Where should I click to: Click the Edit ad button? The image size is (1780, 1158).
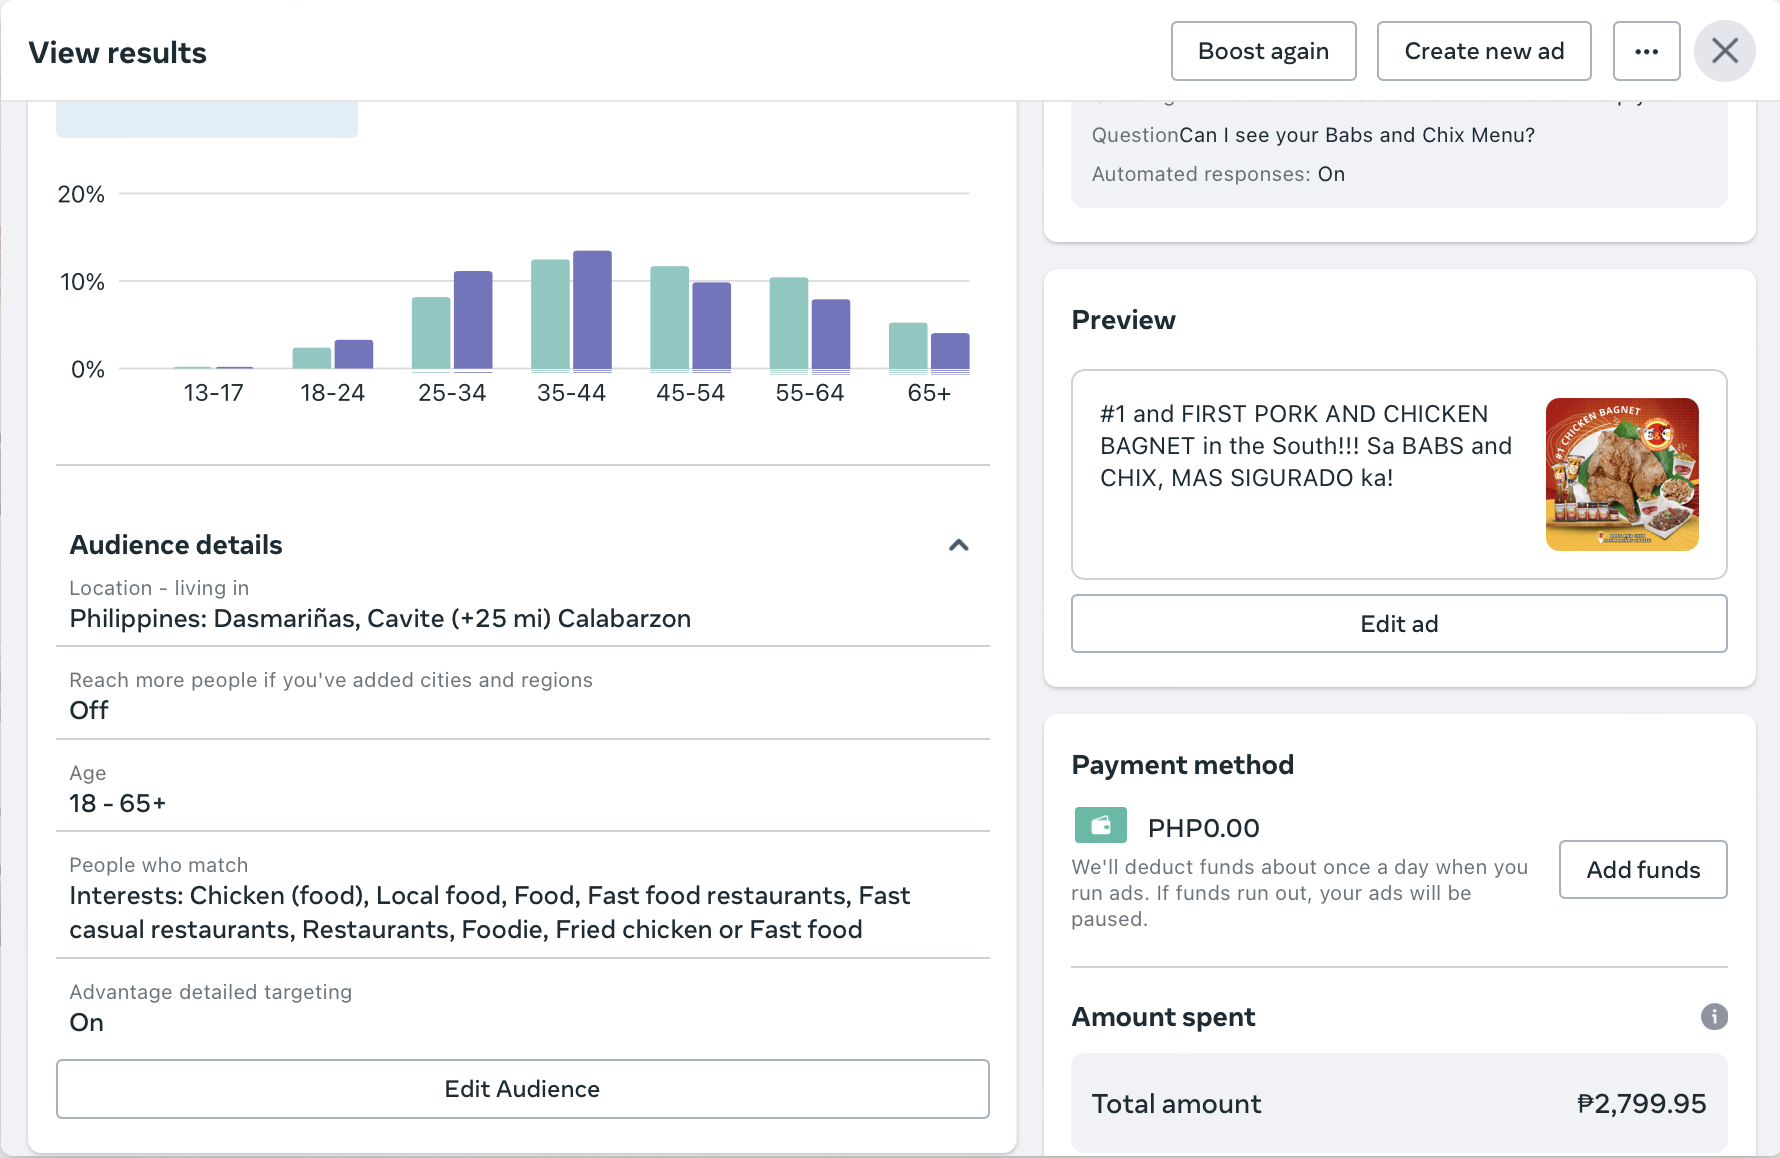point(1399,624)
